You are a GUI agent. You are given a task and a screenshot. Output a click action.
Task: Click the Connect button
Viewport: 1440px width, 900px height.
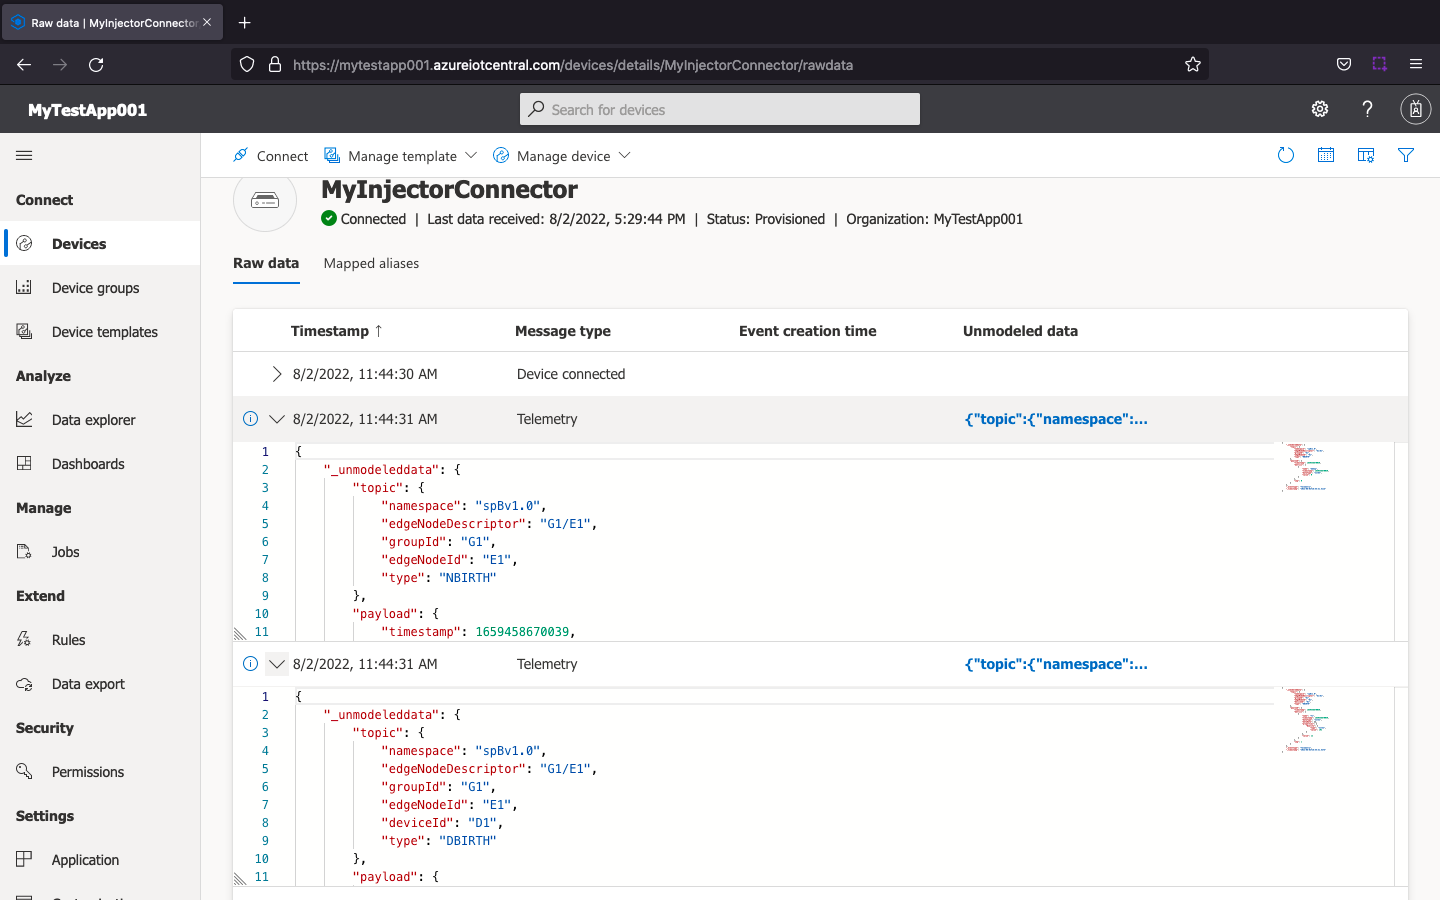271,156
